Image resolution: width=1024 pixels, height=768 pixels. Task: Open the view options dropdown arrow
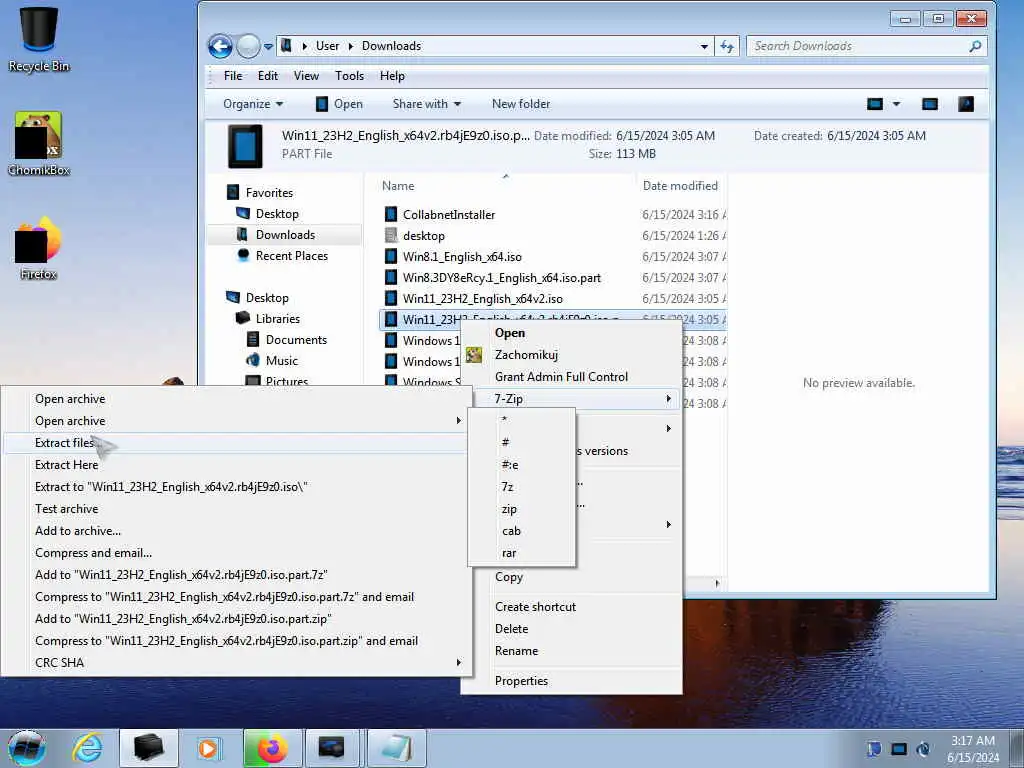896,104
